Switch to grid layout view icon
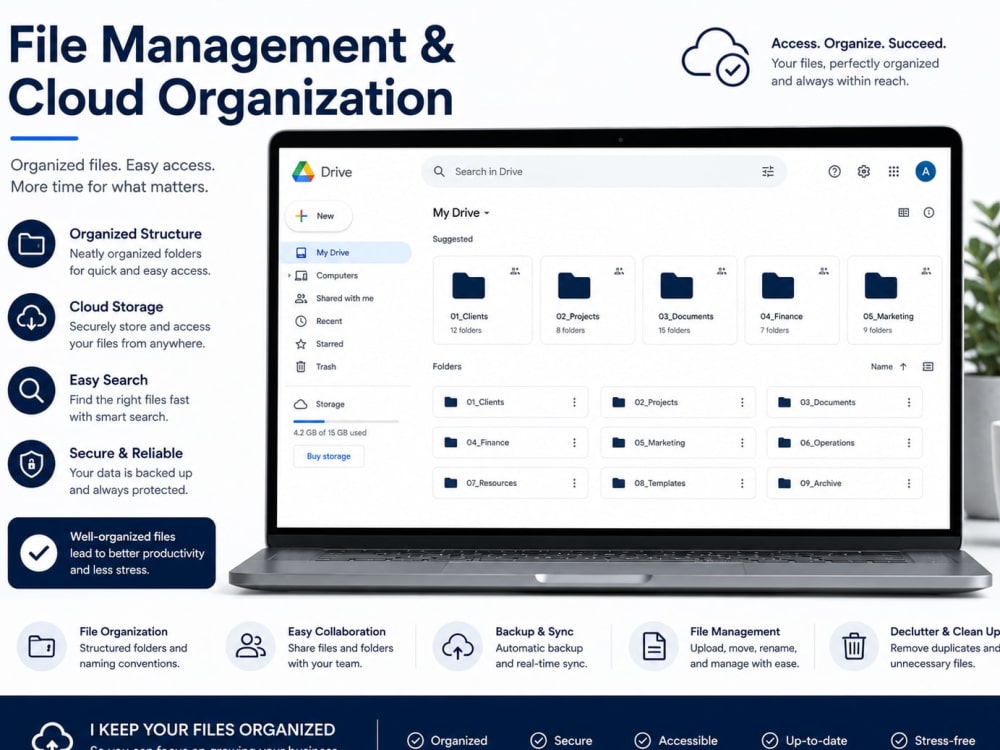The image size is (1000, 750). coord(903,212)
